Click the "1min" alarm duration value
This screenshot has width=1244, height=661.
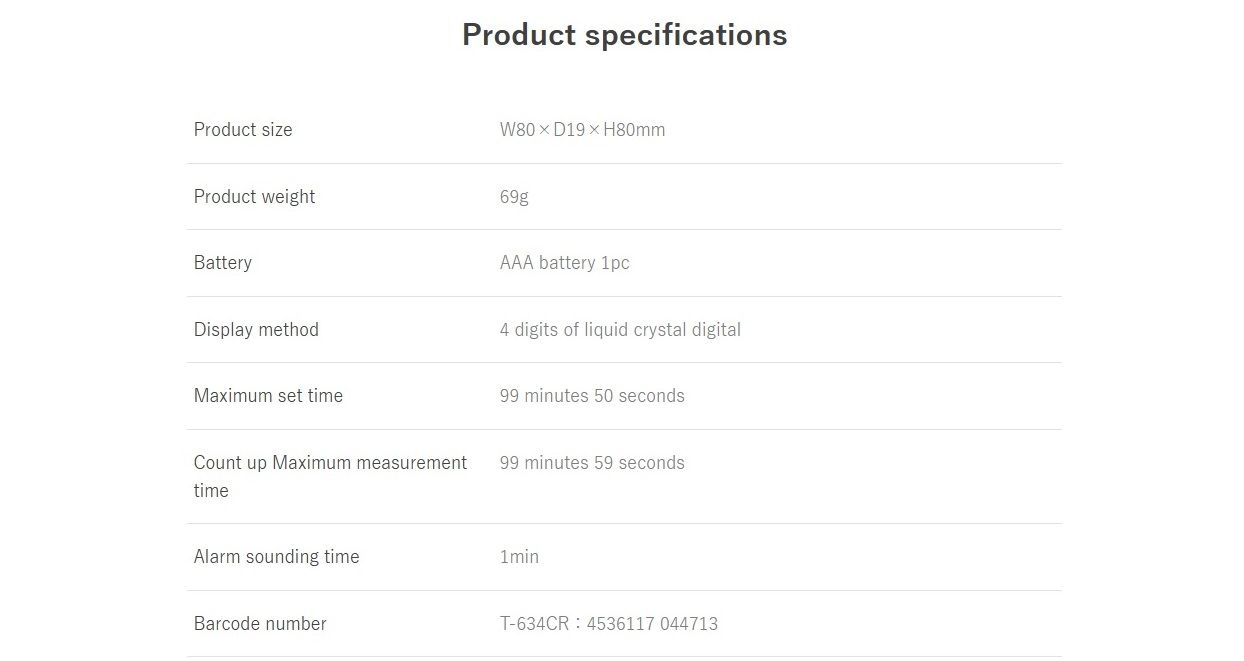coord(519,557)
